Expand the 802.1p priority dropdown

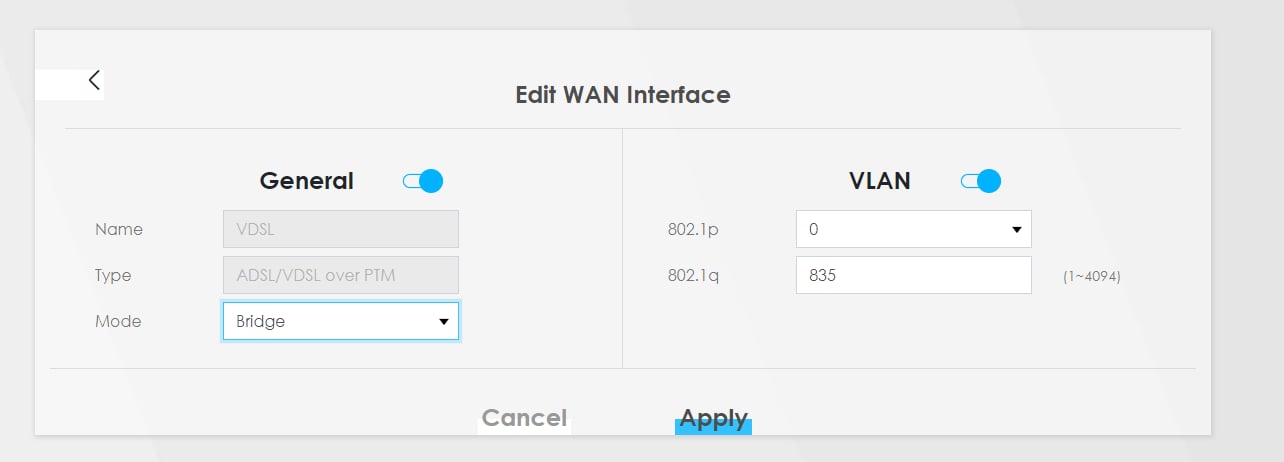pyautogui.click(x=913, y=229)
